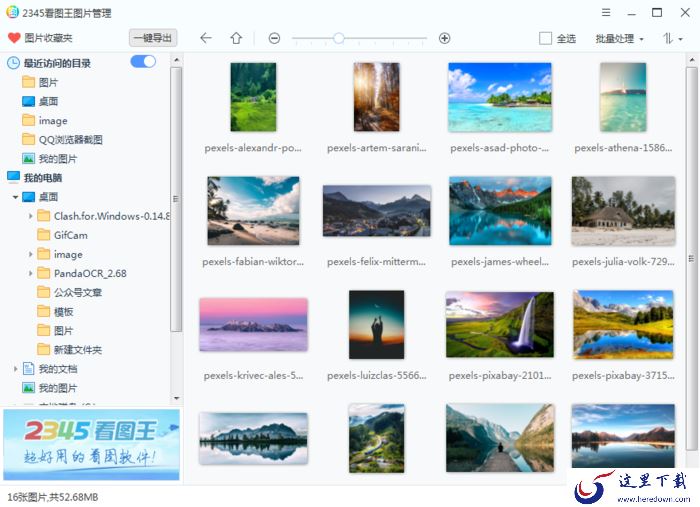
Task: Select the pexels-artem-sarani... forest thumbnail
Action: tap(376, 97)
